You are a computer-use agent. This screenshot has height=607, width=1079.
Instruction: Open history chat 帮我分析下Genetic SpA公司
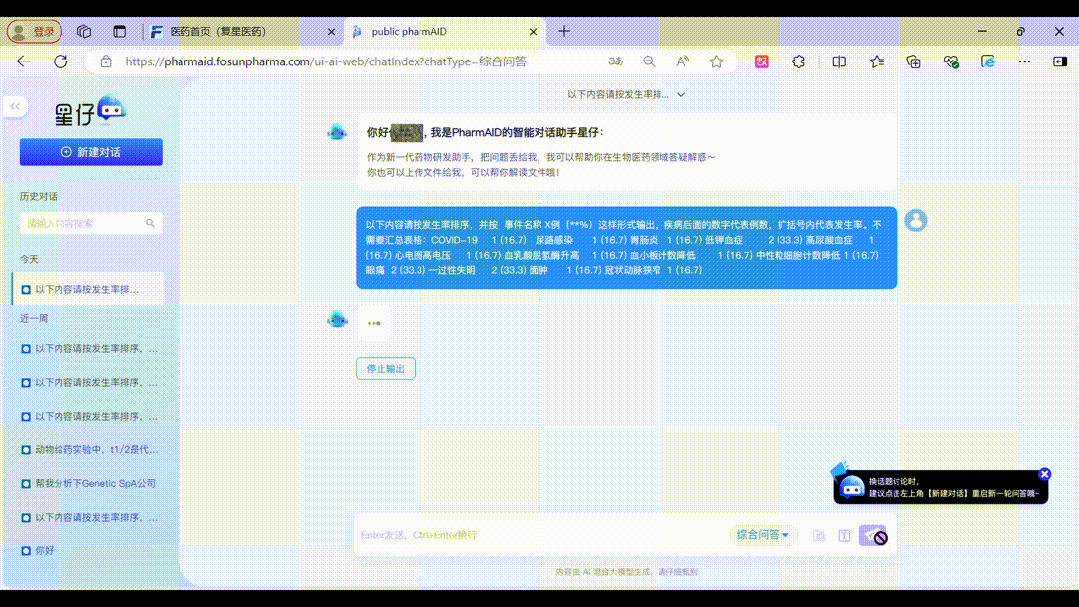[94, 483]
